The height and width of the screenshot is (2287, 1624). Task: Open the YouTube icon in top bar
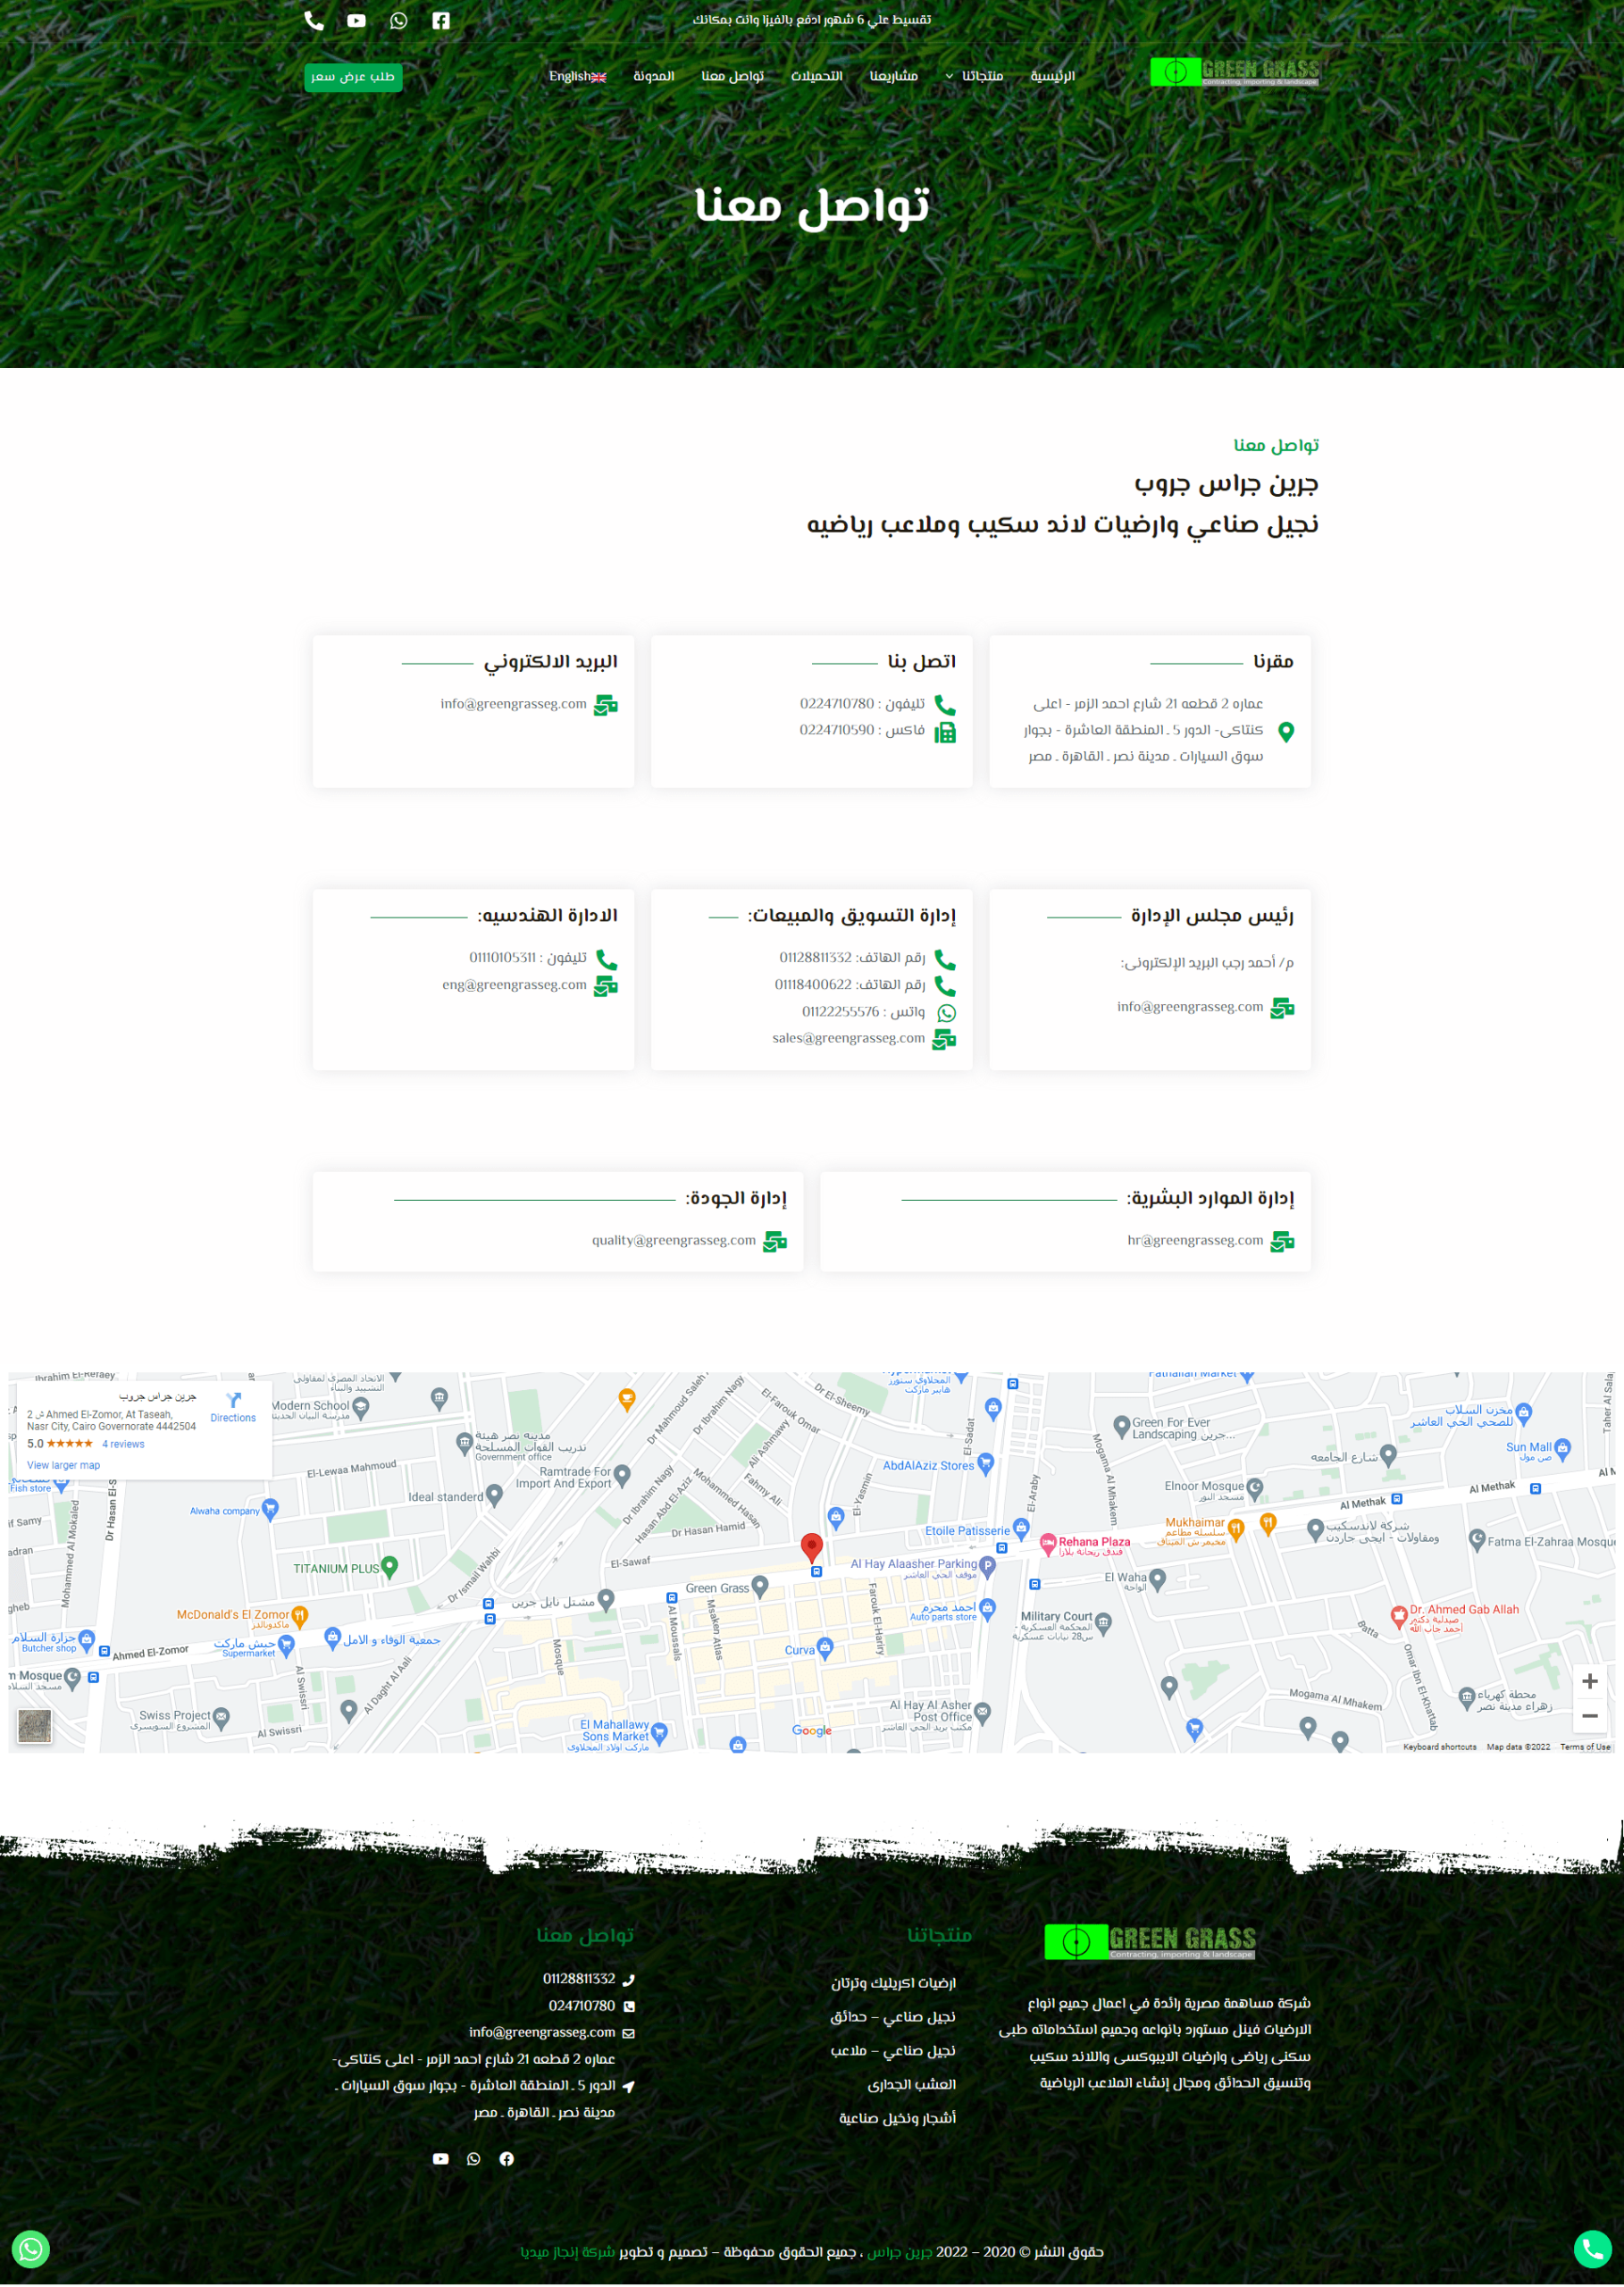click(x=356, y=21)
